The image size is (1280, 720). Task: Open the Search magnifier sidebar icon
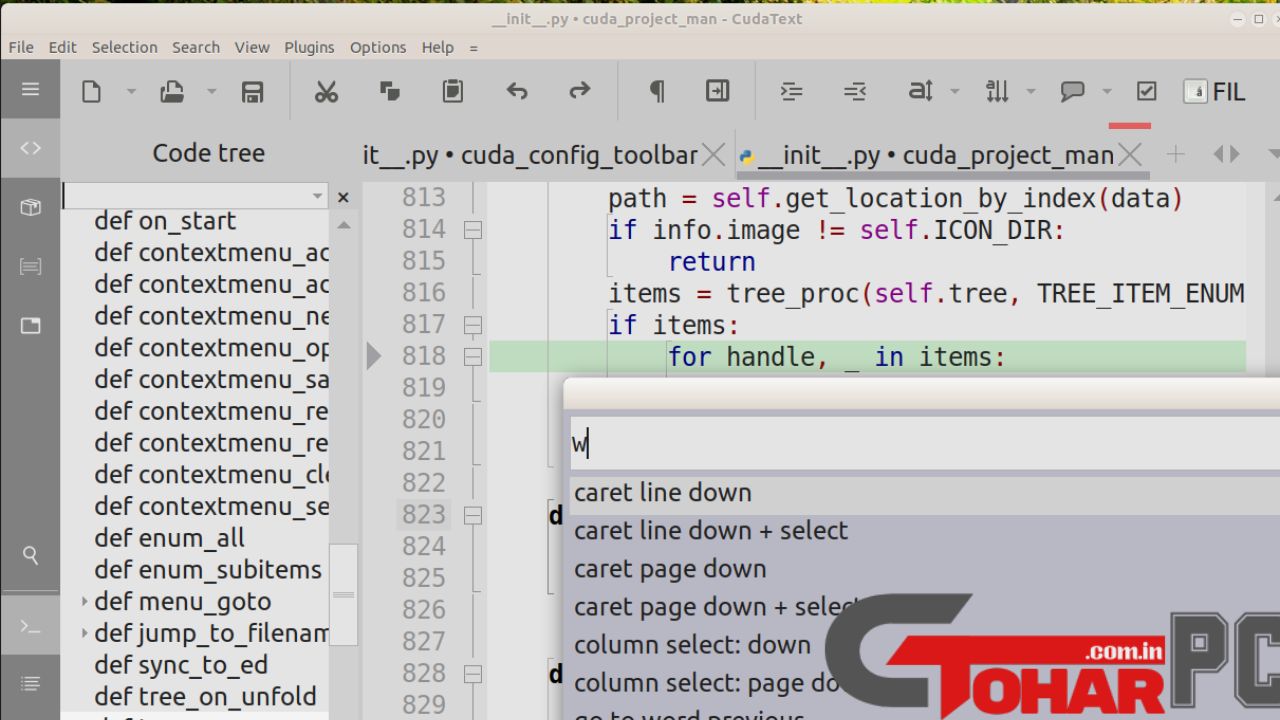pyautogui.click(x=30, y=555)
